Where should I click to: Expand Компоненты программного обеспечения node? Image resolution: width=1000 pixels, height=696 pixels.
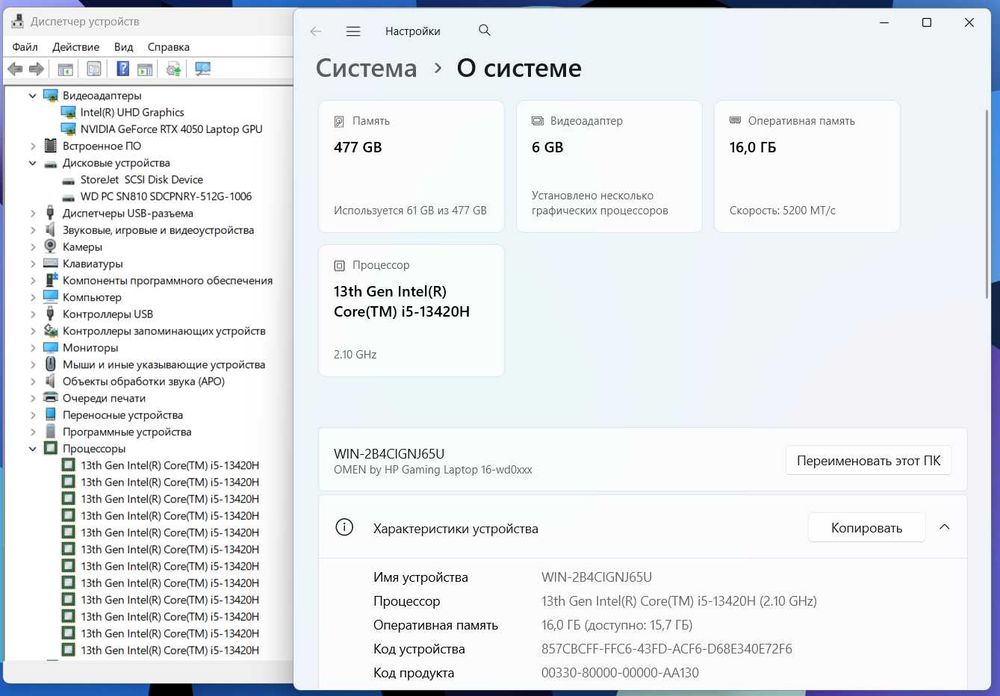pyautogui.click(x=33, y=280)
